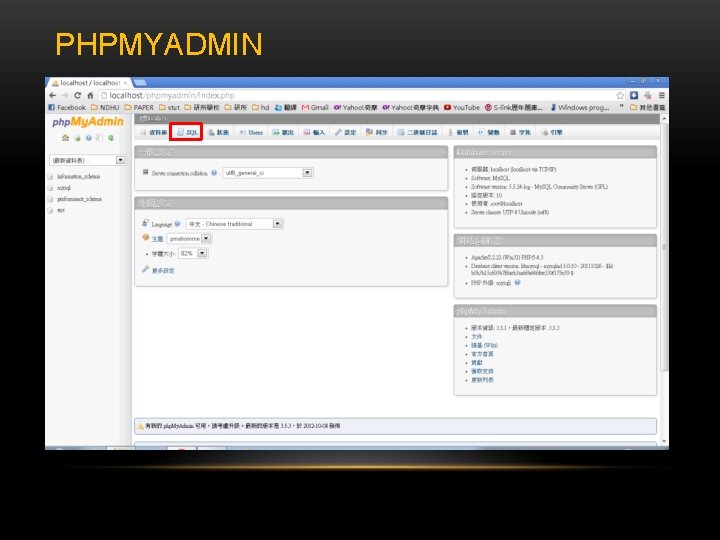Expand bookmarks overflow chevron in bookmarks bar

[x=621, y=107]
